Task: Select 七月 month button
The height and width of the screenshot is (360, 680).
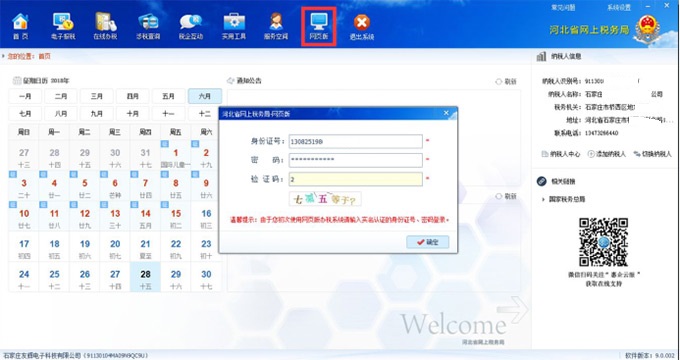Action: 25,114
